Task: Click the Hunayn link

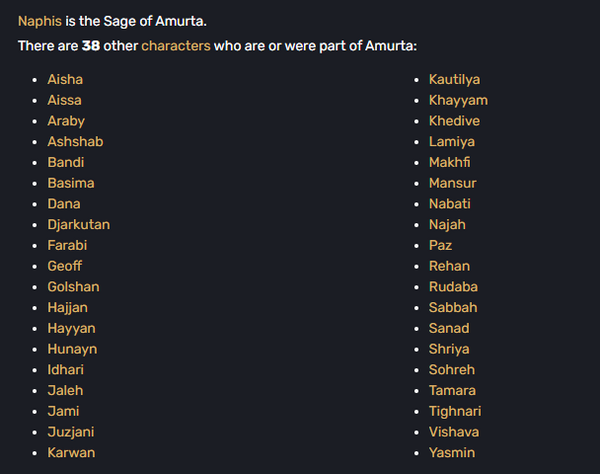Action: (72, 349)
